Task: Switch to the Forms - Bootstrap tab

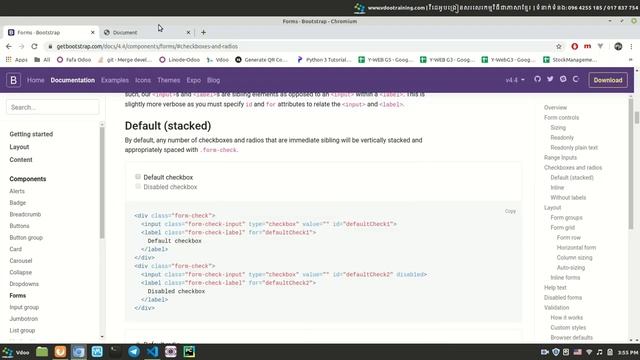Action: click(51, 32)
